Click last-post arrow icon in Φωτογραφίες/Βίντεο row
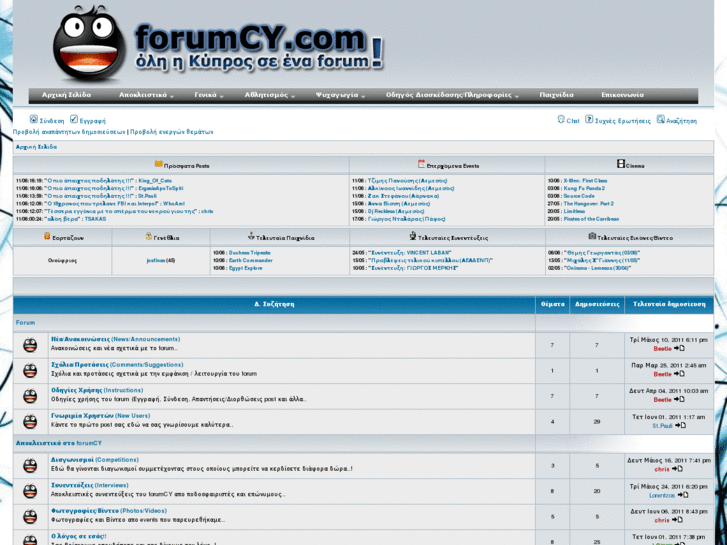727x545 pixels. pos(677,520)
